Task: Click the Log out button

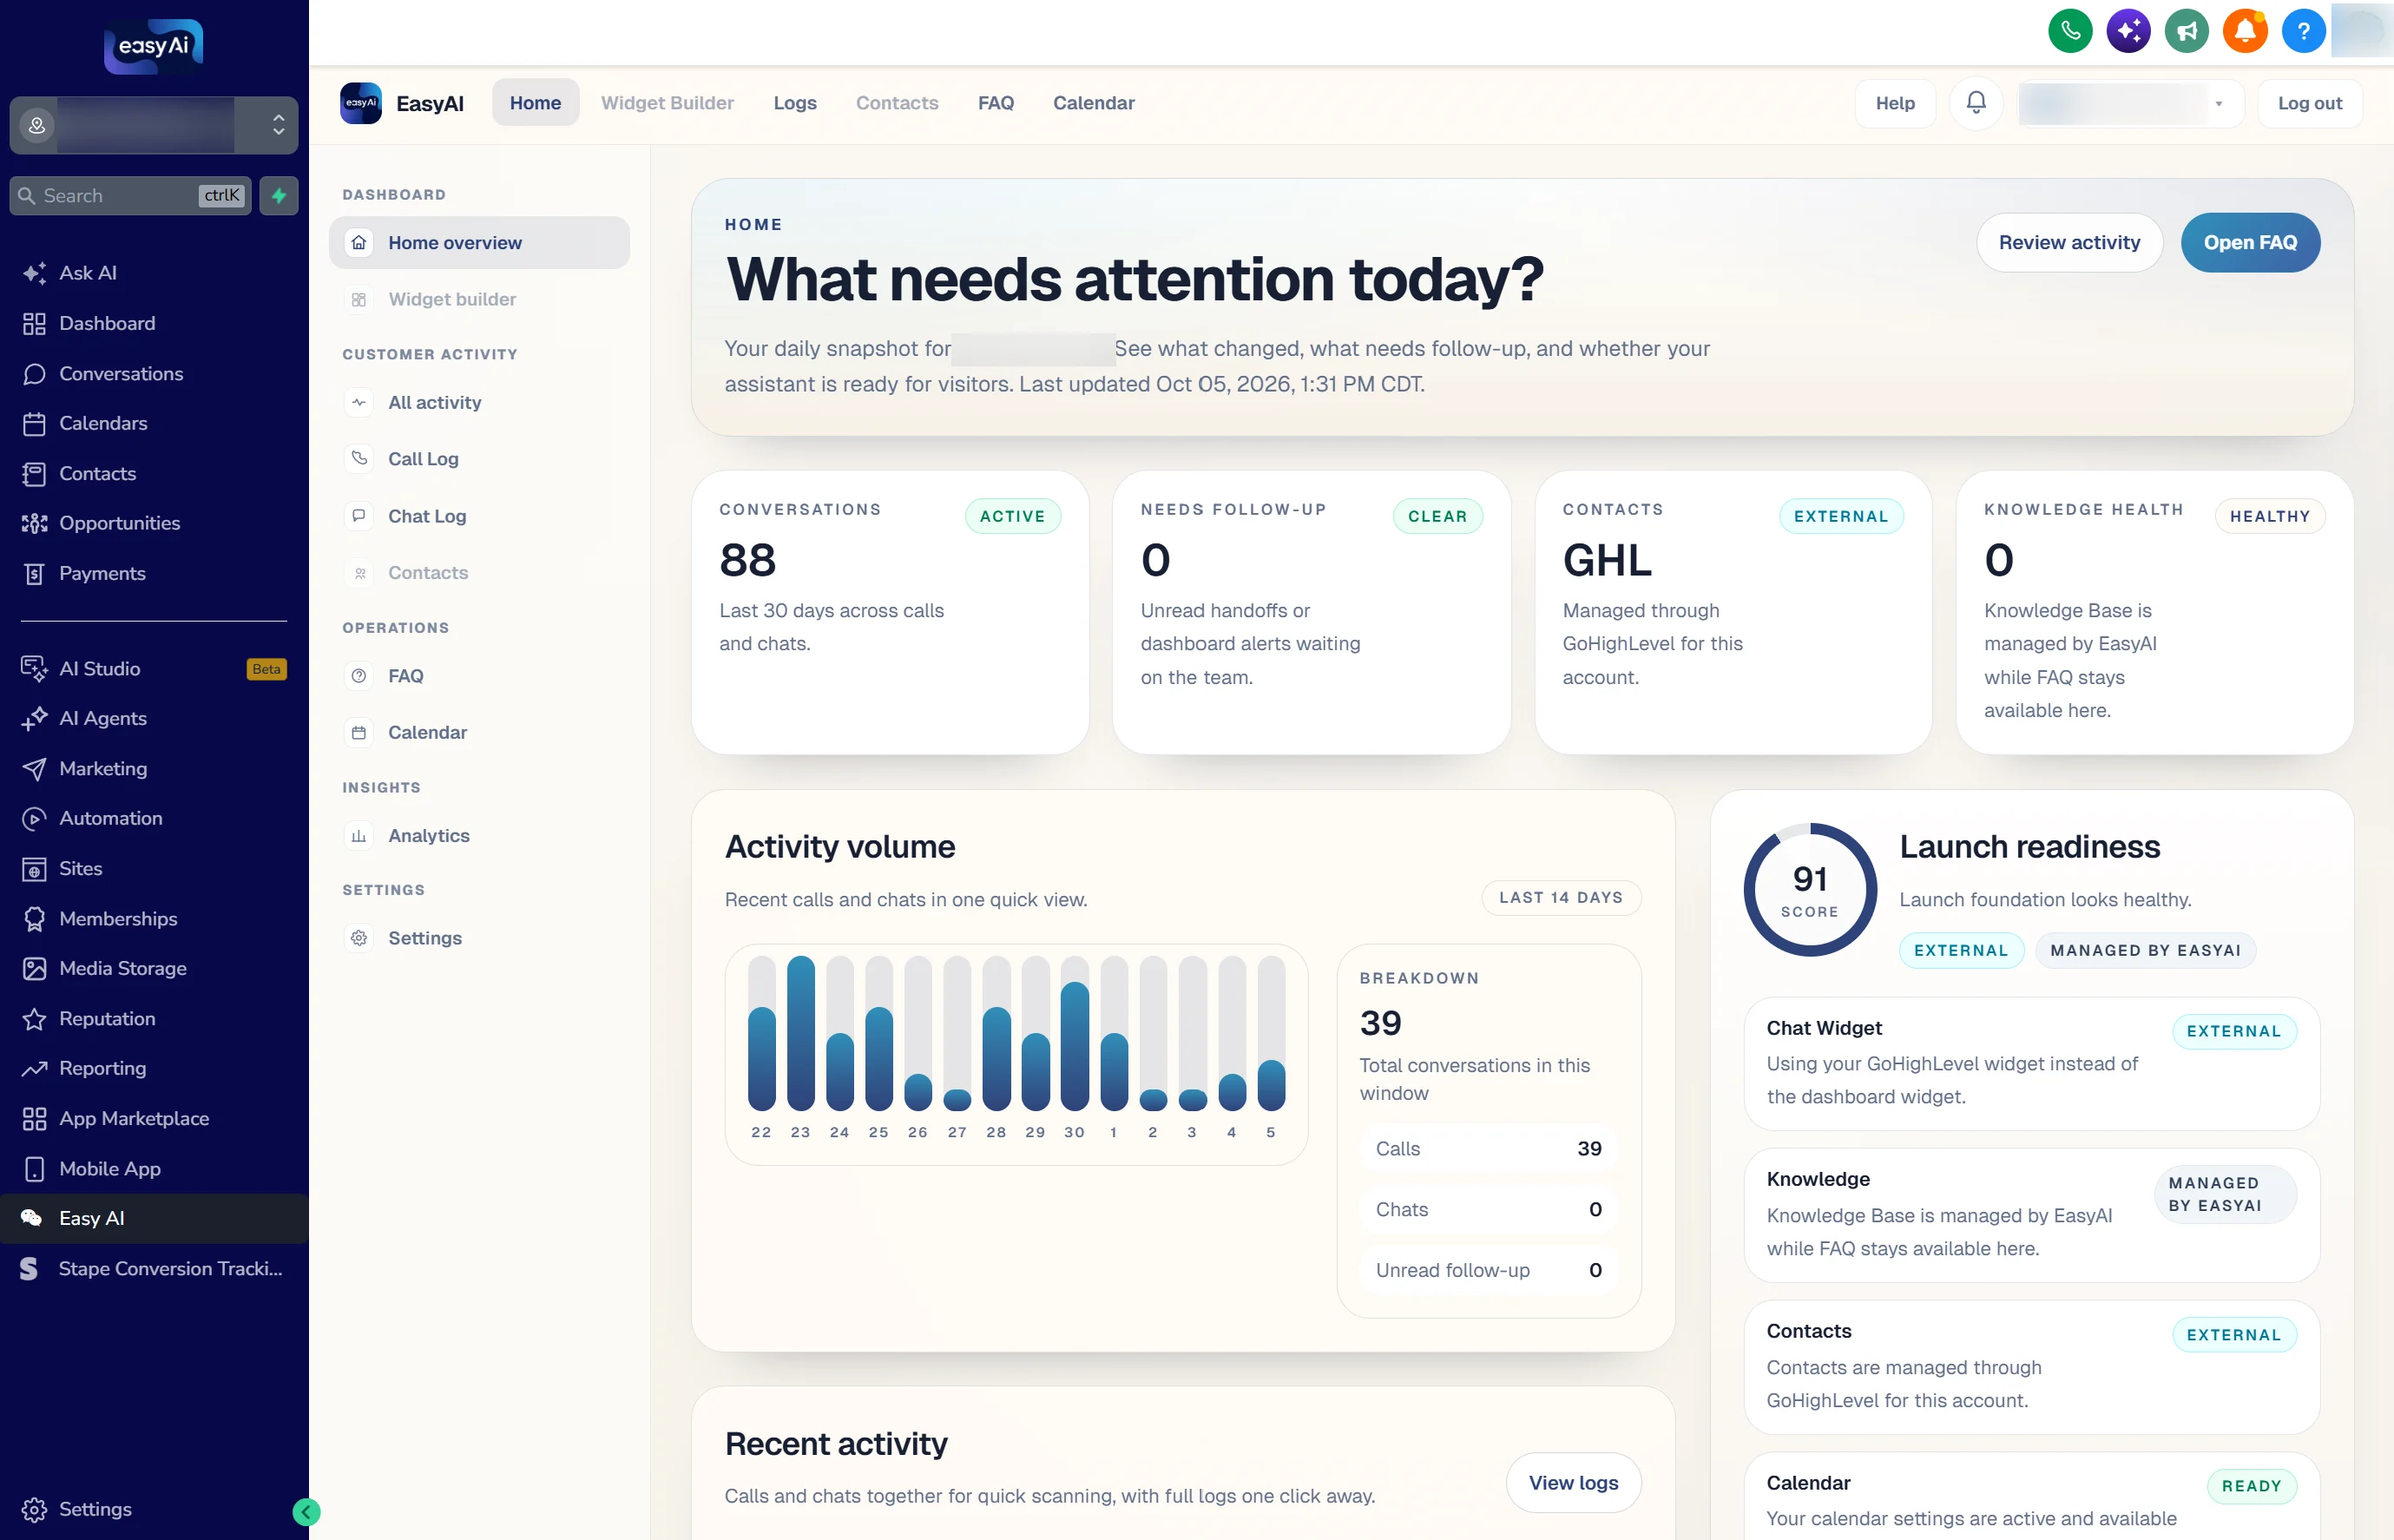Action: tap(2309, 103)
